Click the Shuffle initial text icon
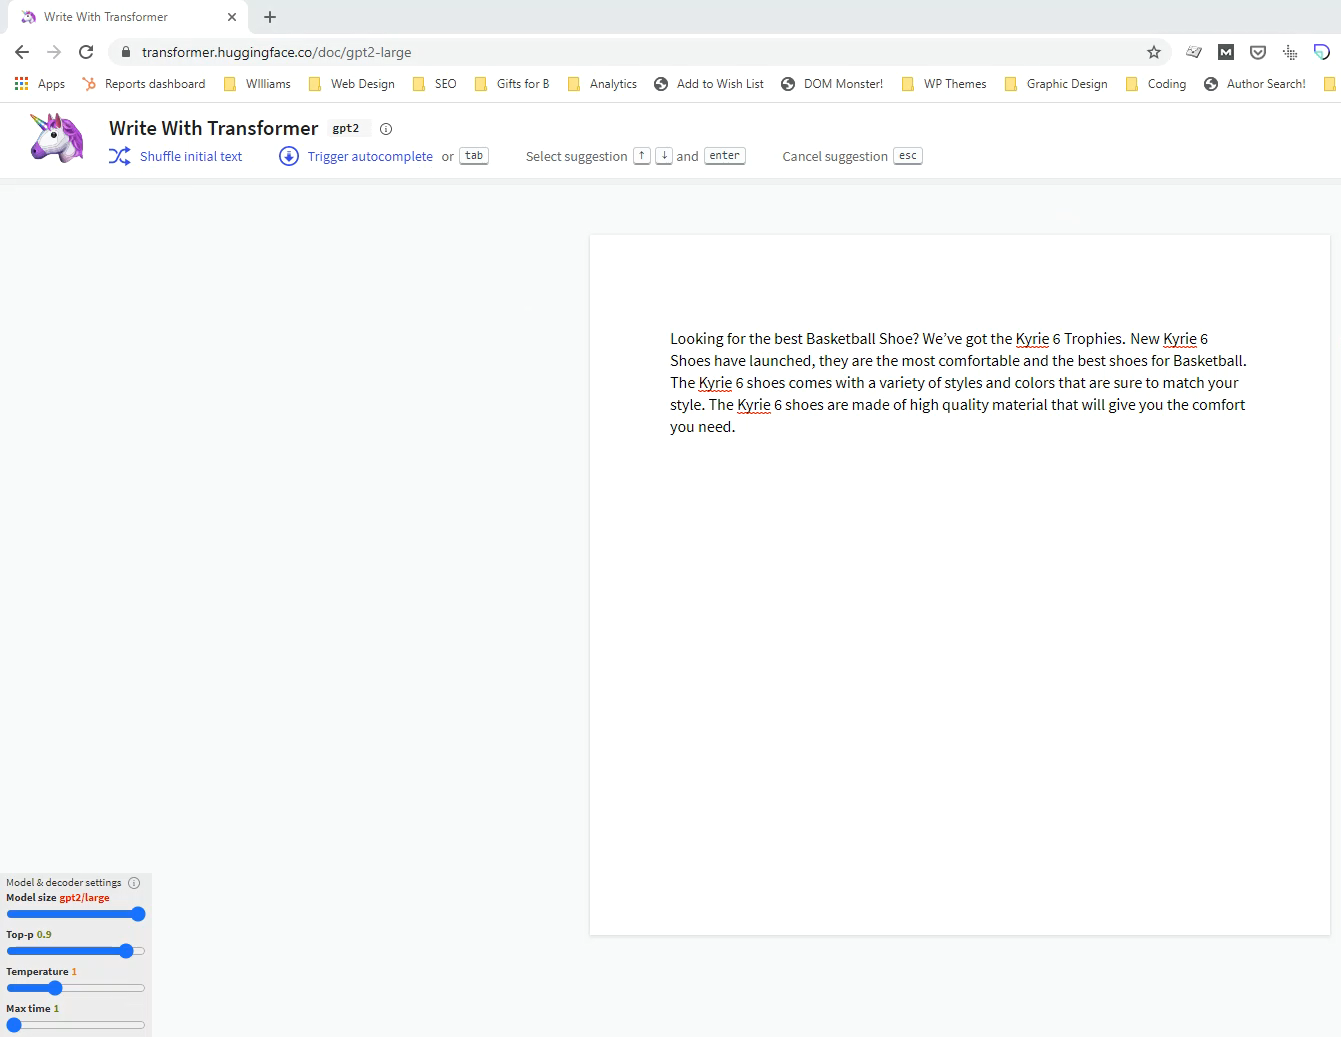Image resolution: width=1341 pixels, height=1037 pixels. click(x=119, y=156)
